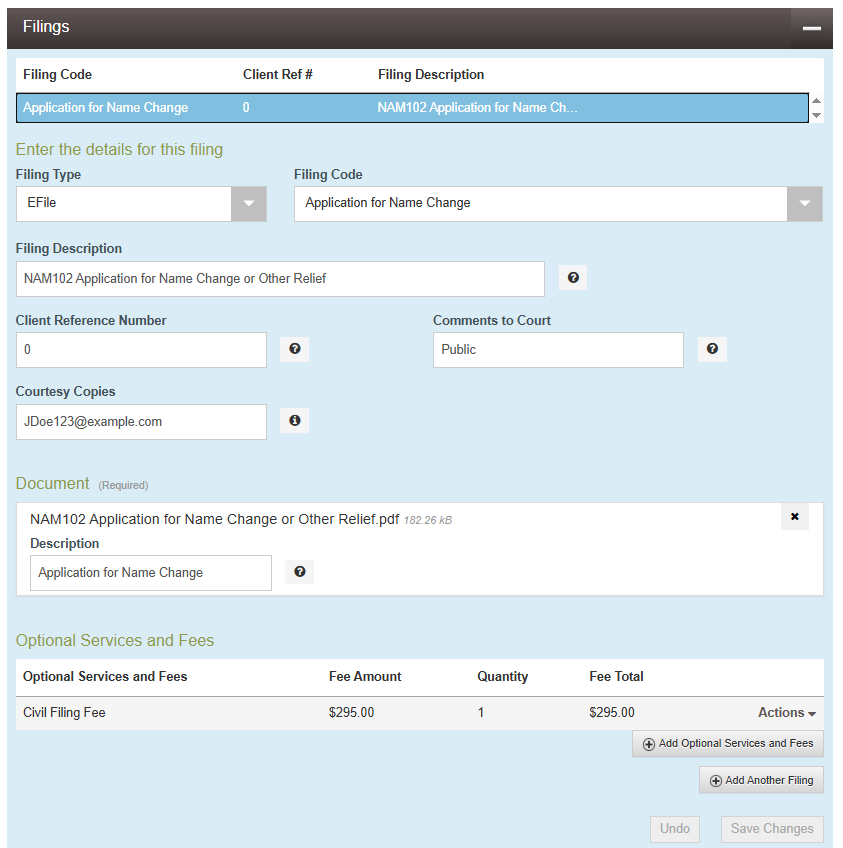Select the Application for Name Change filing row
843x848 pixels.
point(411,108)
